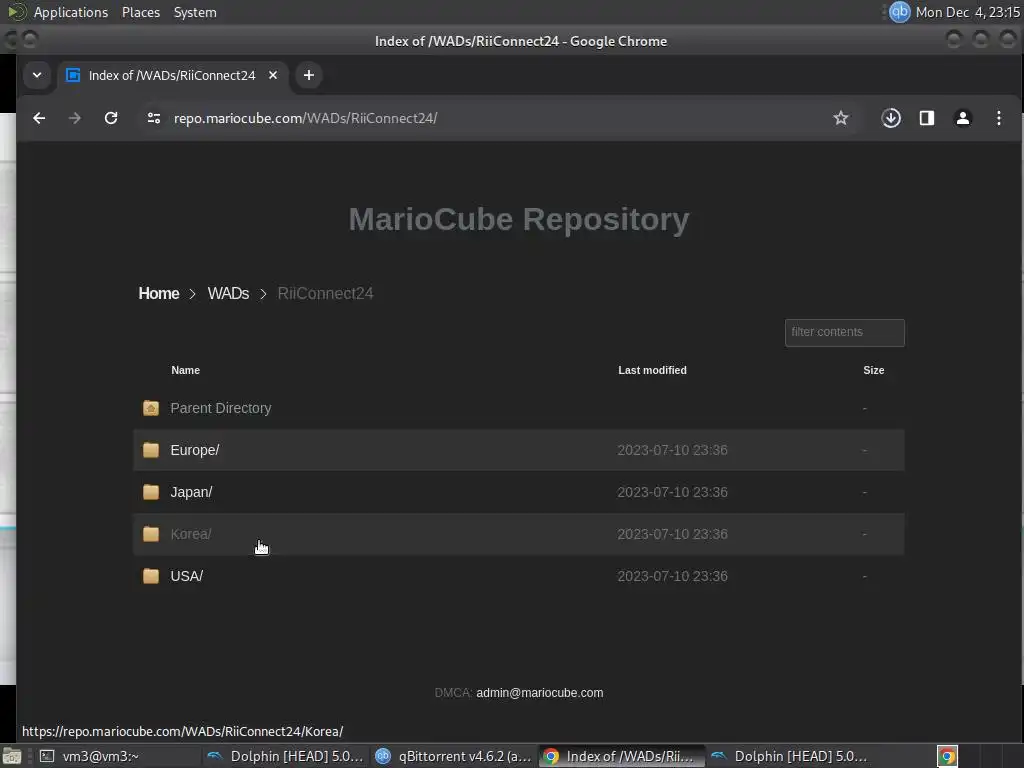Open the site information icon in address bar

point(154,118)
